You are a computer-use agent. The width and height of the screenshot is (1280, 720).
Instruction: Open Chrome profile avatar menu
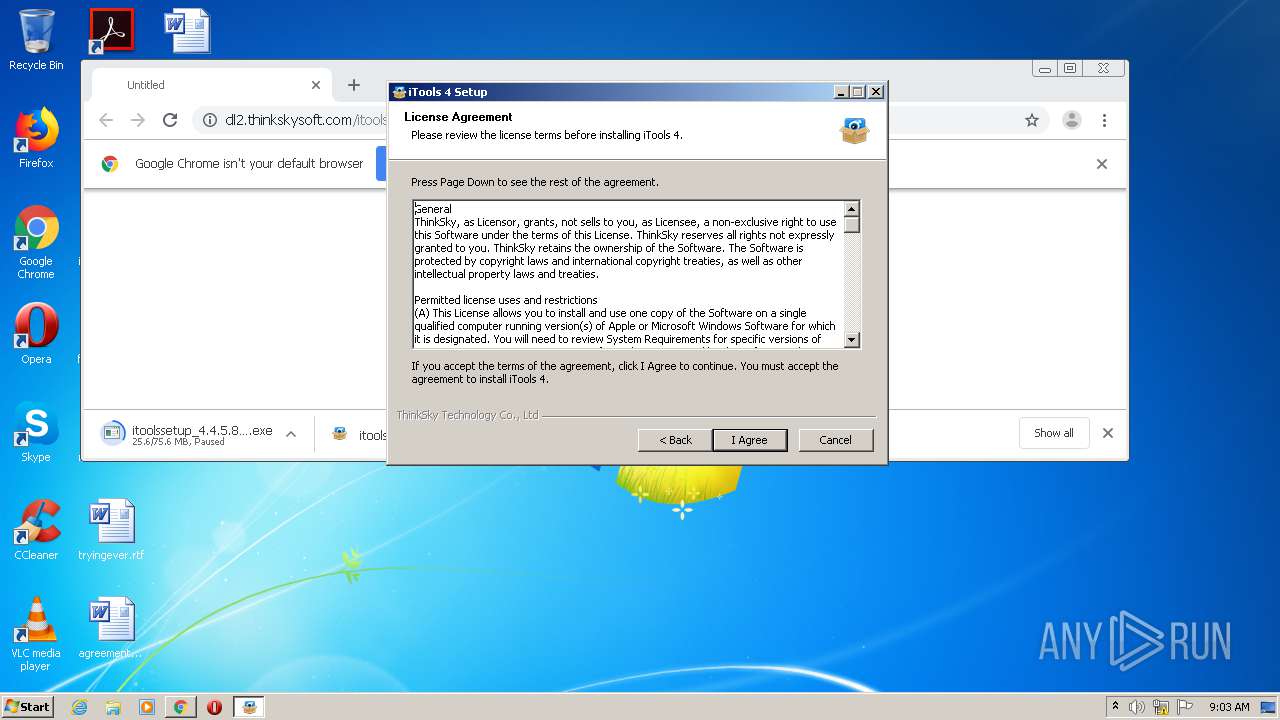(x=1072, y=120)
